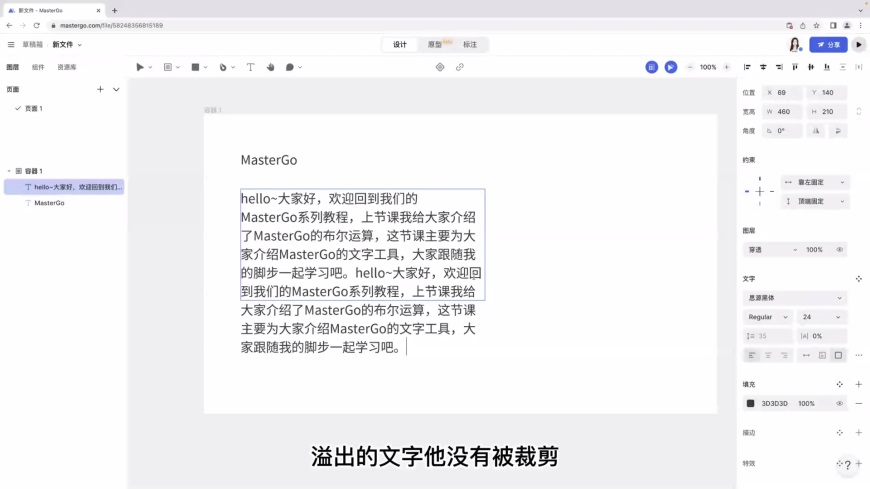870x489 pixels.
Task: Collapse the 容器 1 layer tree
Action: click(x=9, y=171)
